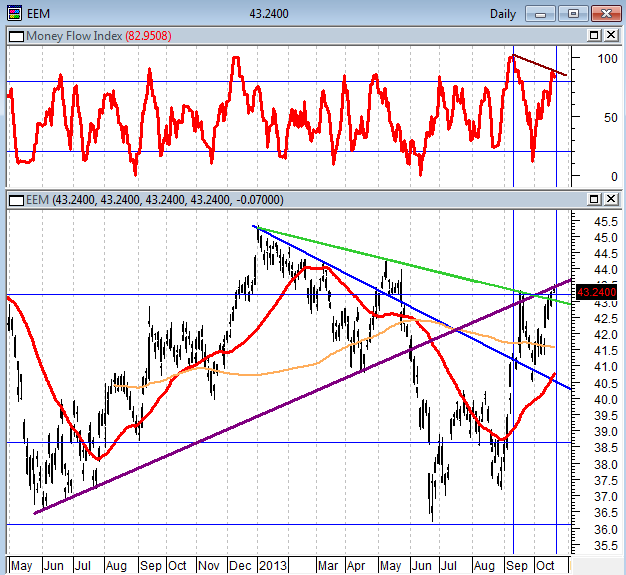Click the Mar label on time axis
Image resolution: width=626 pixels, height=575 pixels.
click(328, 565)
